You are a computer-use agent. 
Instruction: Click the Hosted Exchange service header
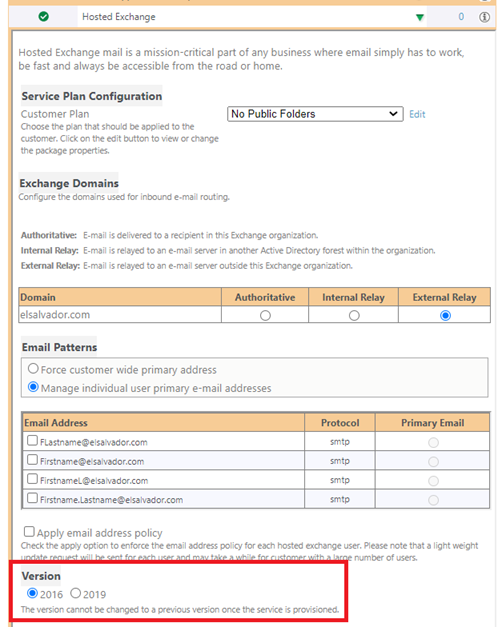119,17
